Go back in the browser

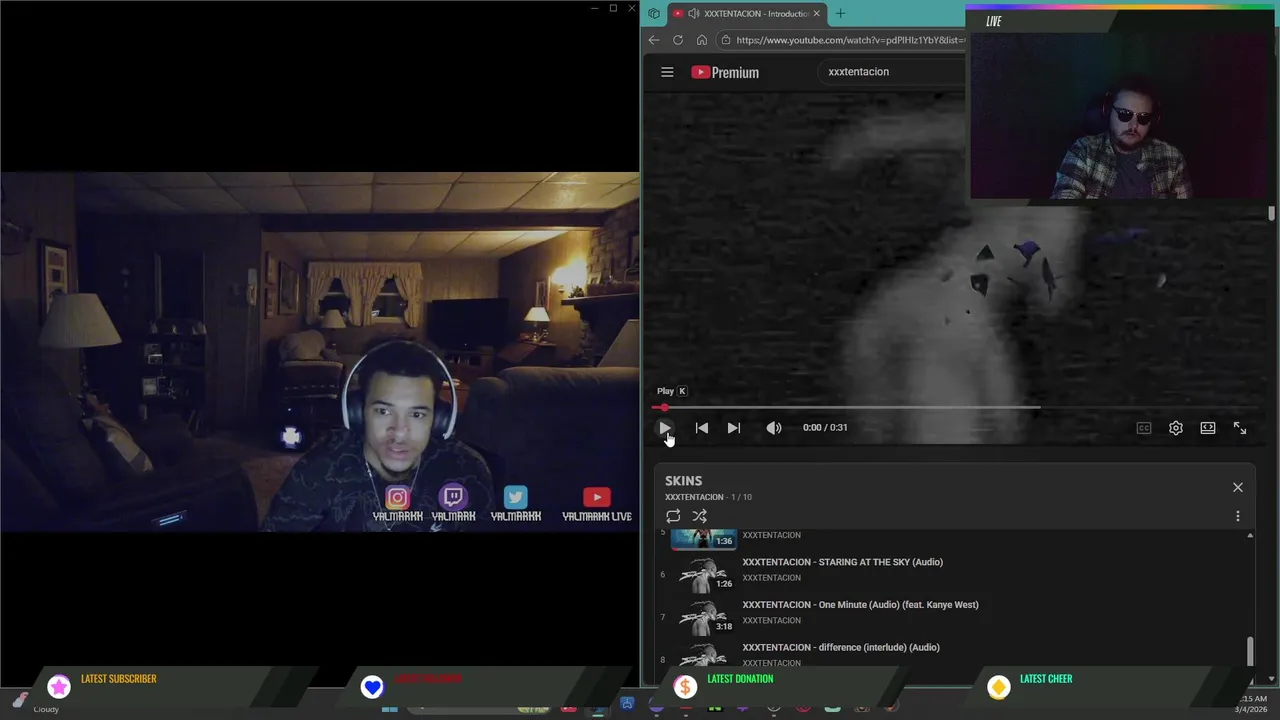653,40
